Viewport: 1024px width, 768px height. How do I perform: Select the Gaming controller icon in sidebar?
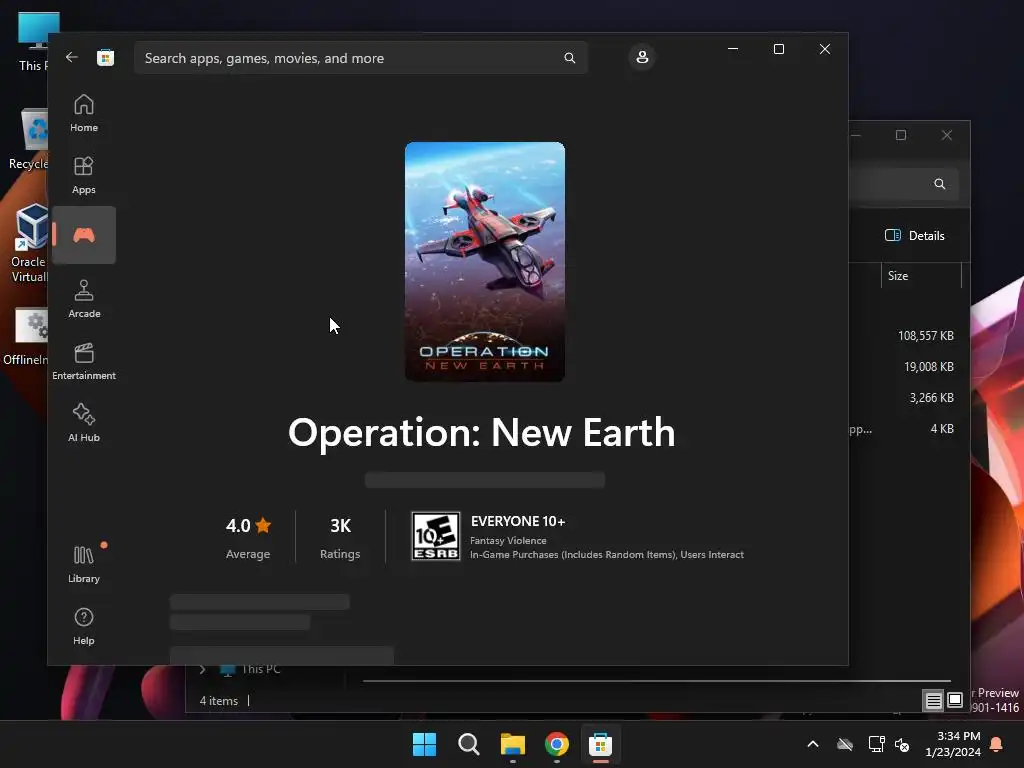coord(84,235)
